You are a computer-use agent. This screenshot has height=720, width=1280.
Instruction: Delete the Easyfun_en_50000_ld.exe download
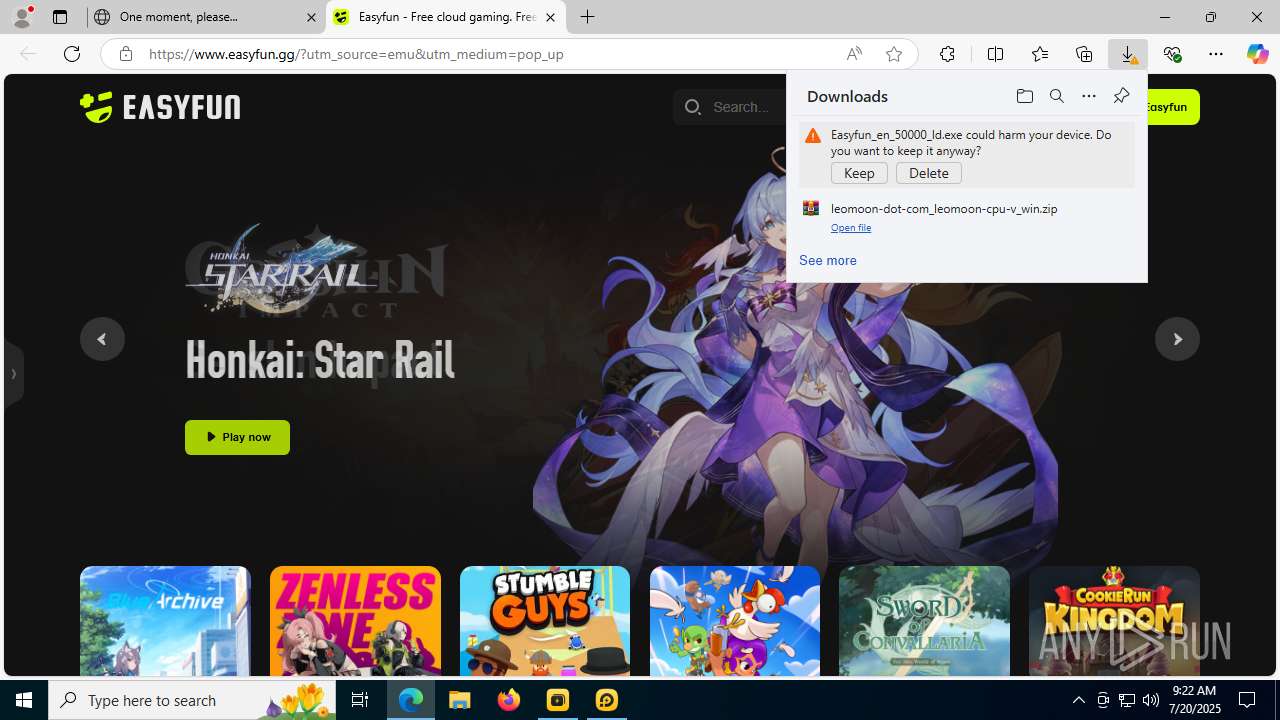pos(929,173)
